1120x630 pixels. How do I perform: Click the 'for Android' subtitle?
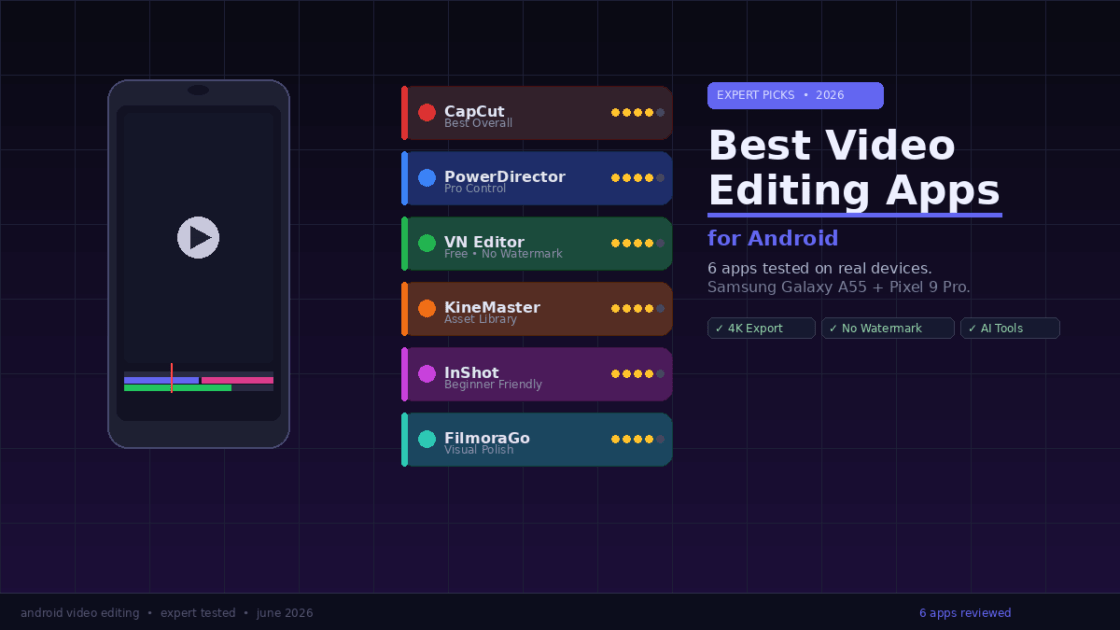point(773,238)
